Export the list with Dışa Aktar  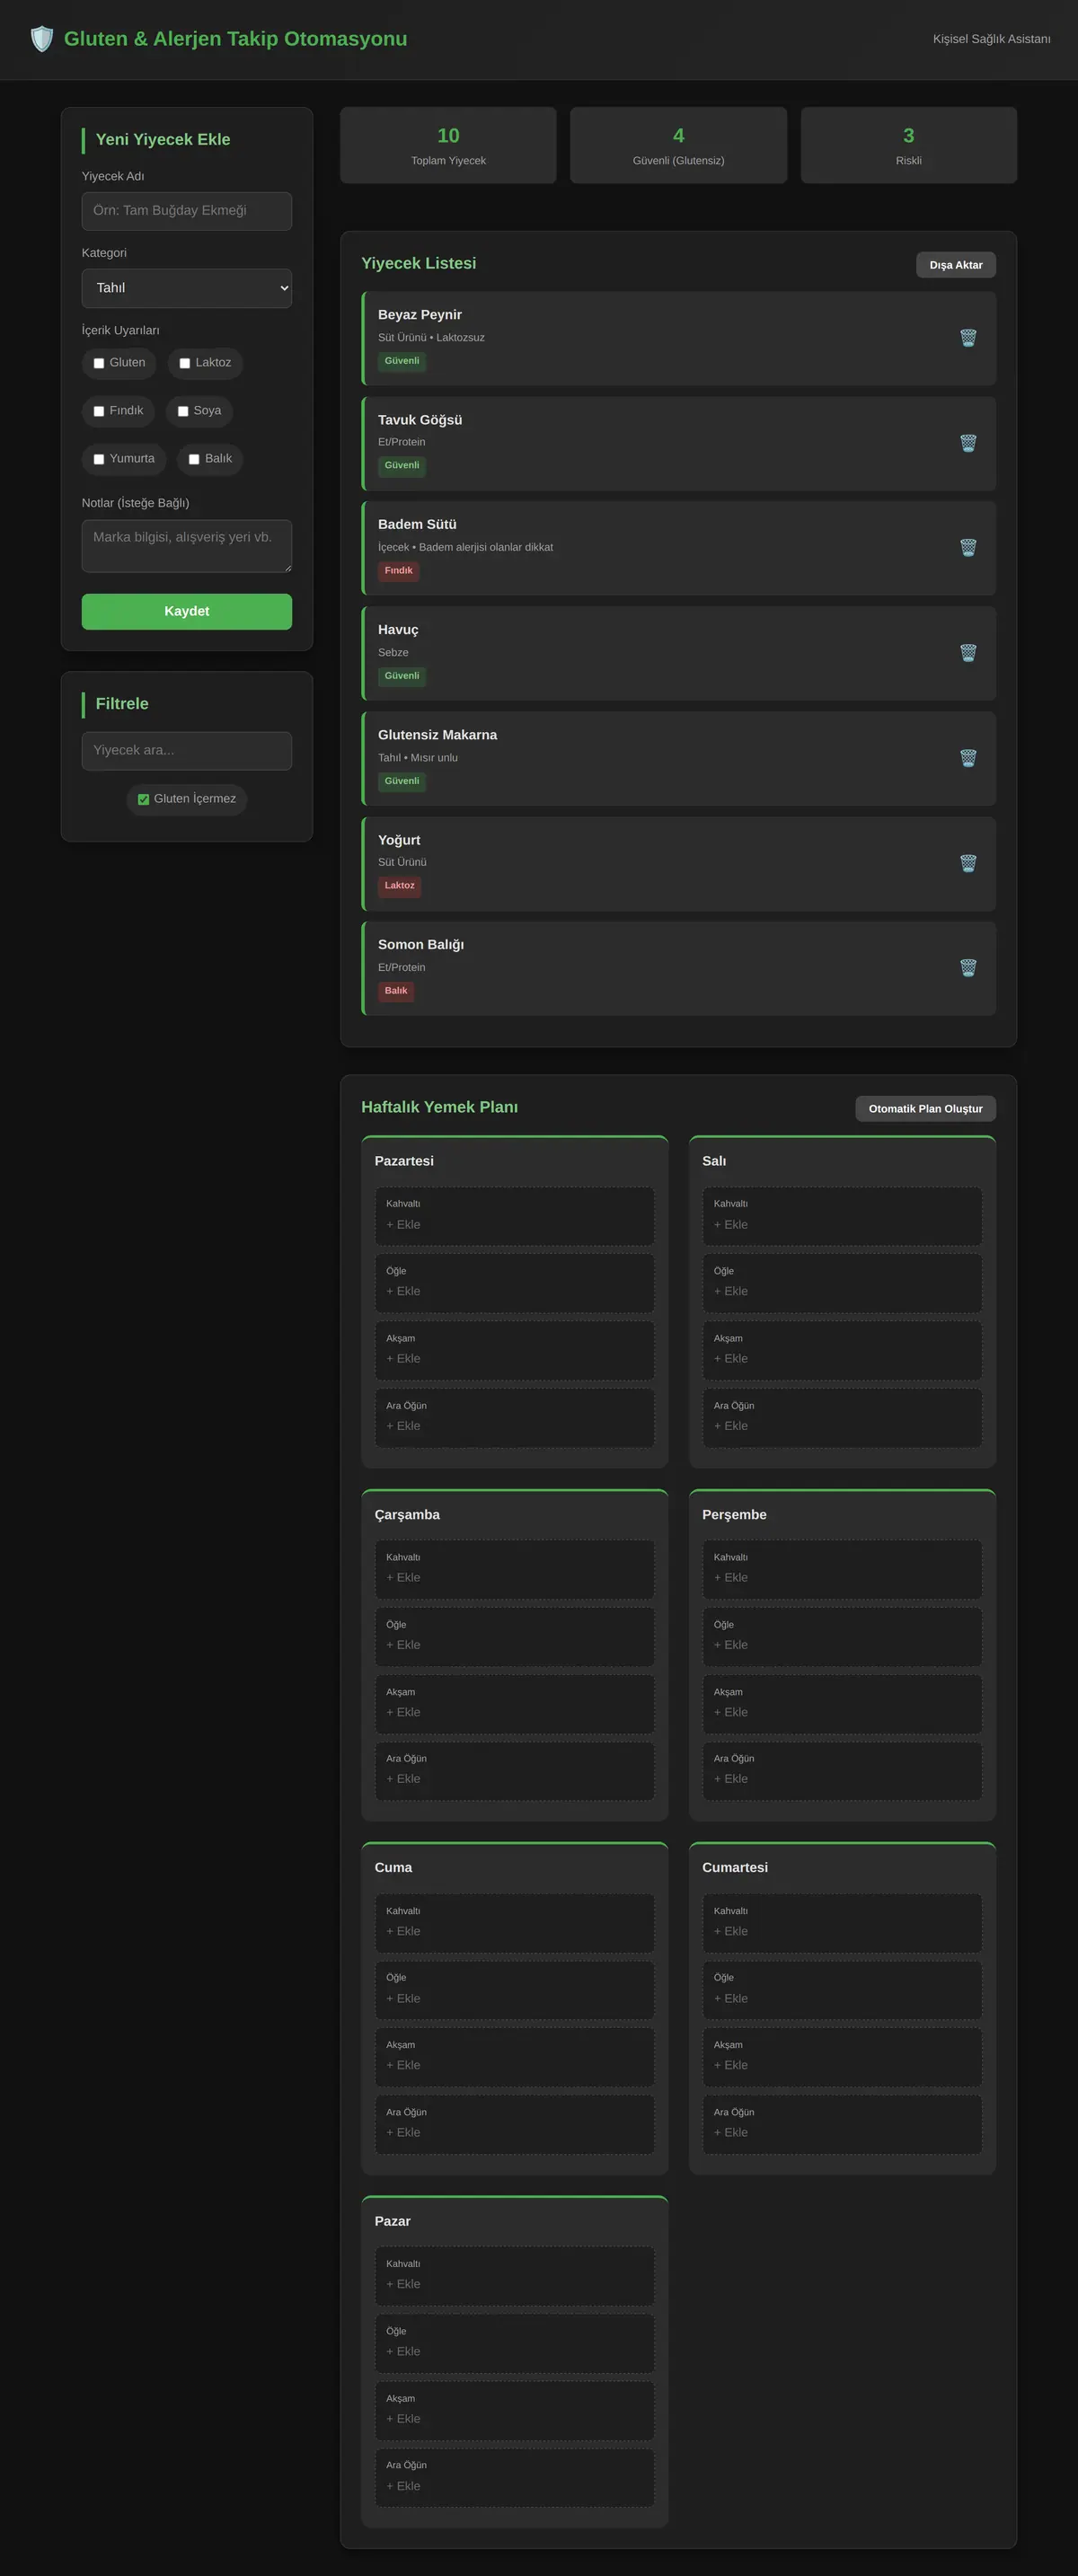(x=956, y=265)
